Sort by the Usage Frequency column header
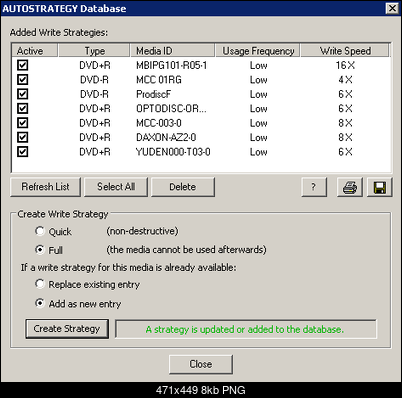 click(x=258, y=51)
